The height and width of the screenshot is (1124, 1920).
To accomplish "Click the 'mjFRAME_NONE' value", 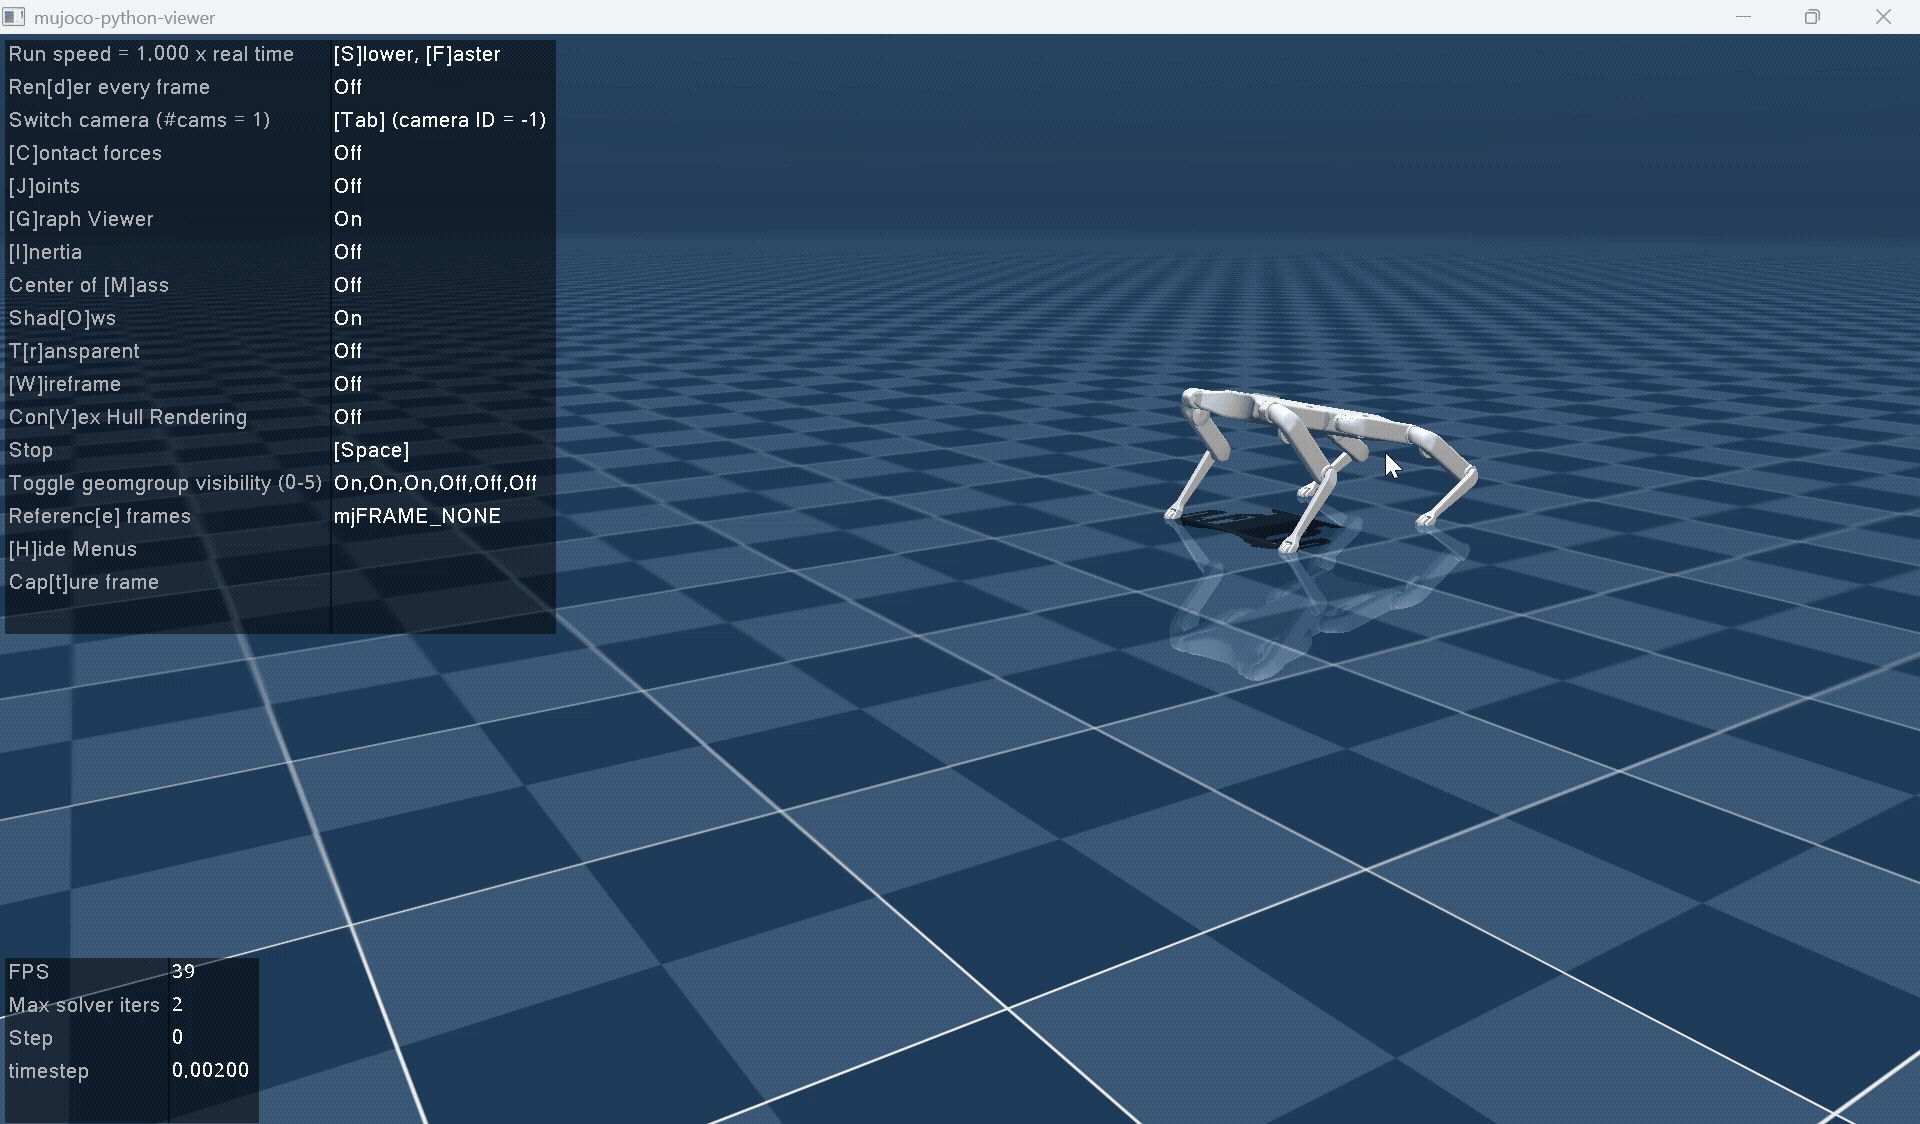I will pyautogui.click(x=417, y=516).
